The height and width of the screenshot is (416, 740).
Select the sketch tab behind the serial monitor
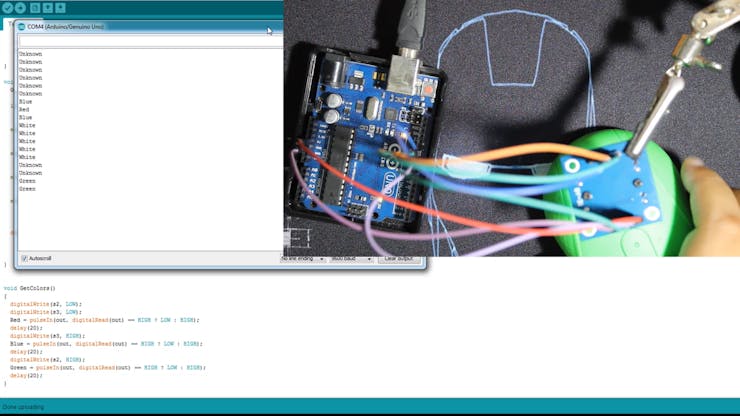(x=7, y=24)
